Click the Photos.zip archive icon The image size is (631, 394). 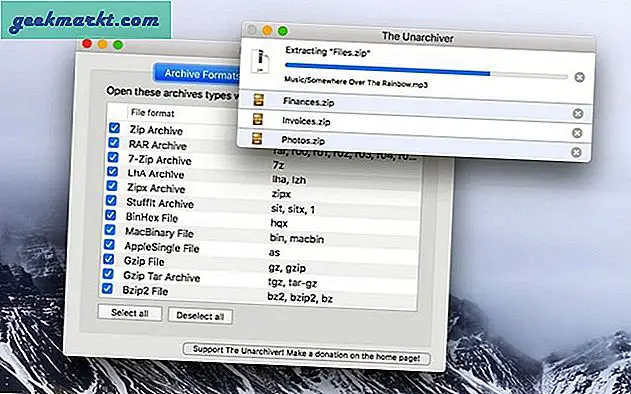point(257,138)
